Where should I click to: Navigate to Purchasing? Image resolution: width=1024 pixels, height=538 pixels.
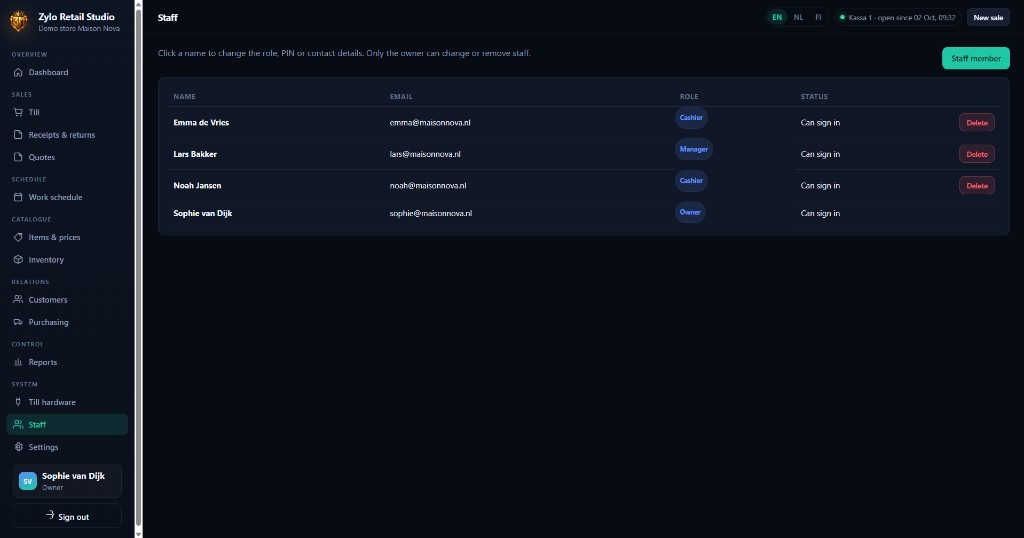click(x=67, y=322)
